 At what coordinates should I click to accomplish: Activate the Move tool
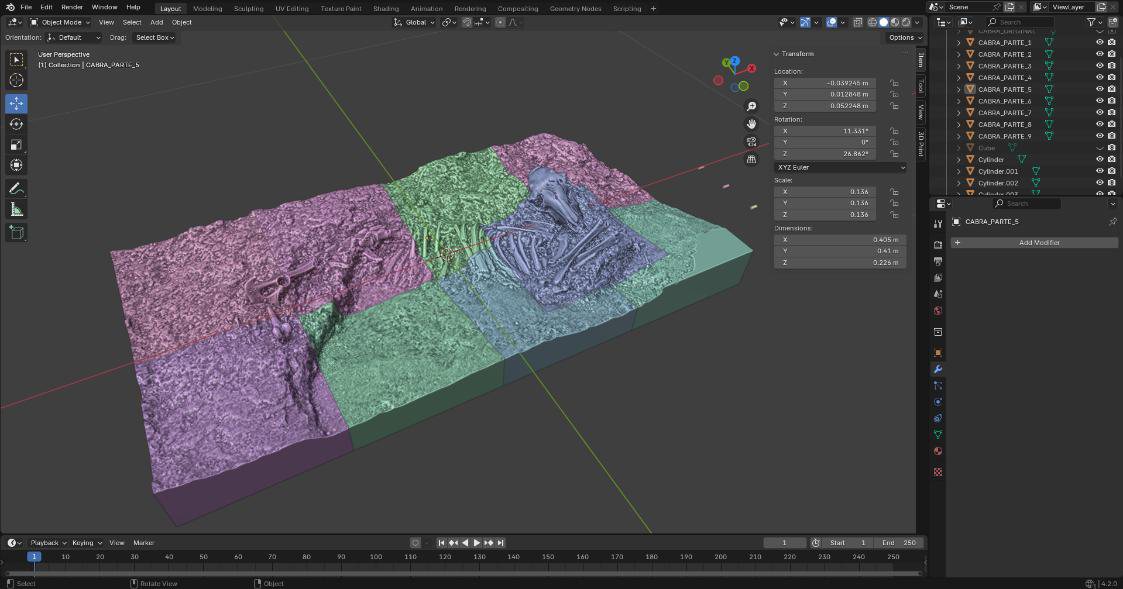click(16, 103)
